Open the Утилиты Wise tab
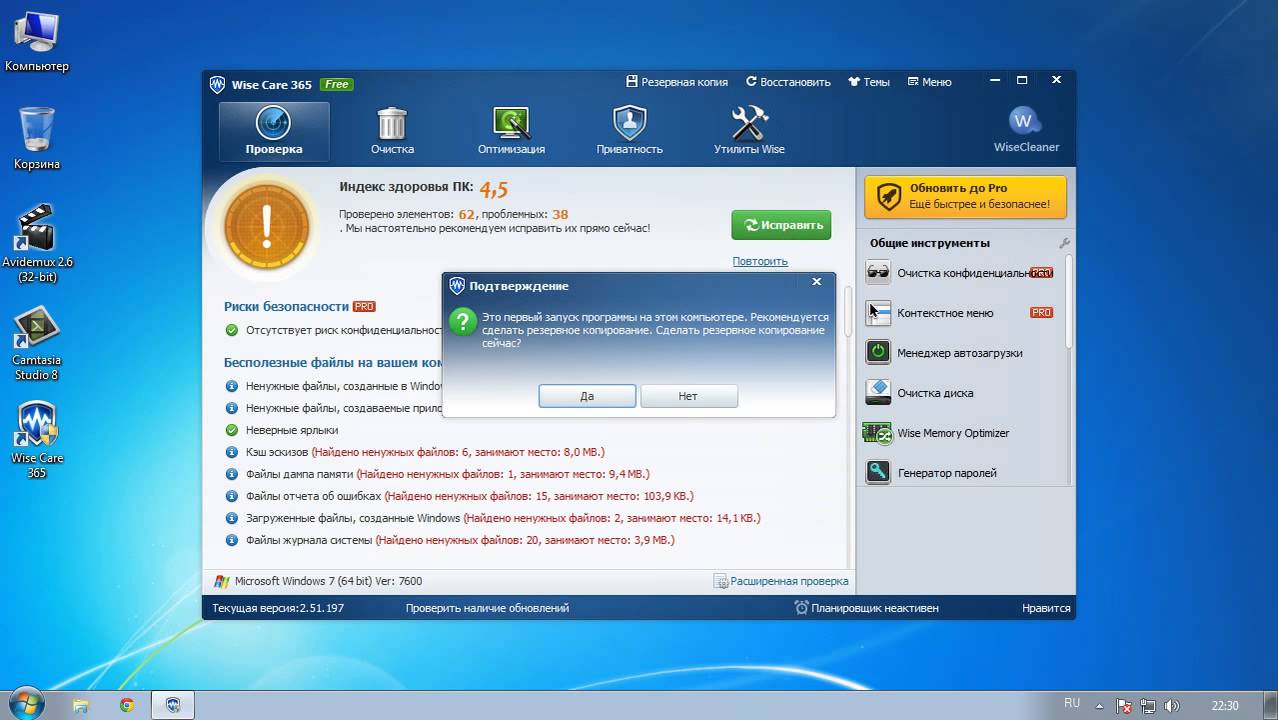 pyautogui.click(x=749, y=131)
